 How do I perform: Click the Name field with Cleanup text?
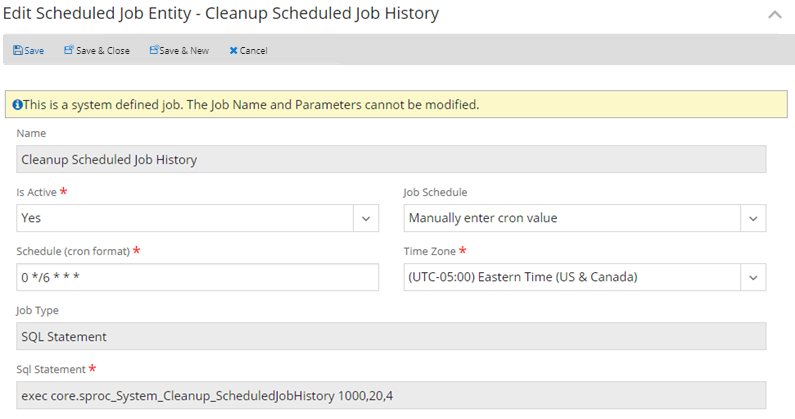391,159
